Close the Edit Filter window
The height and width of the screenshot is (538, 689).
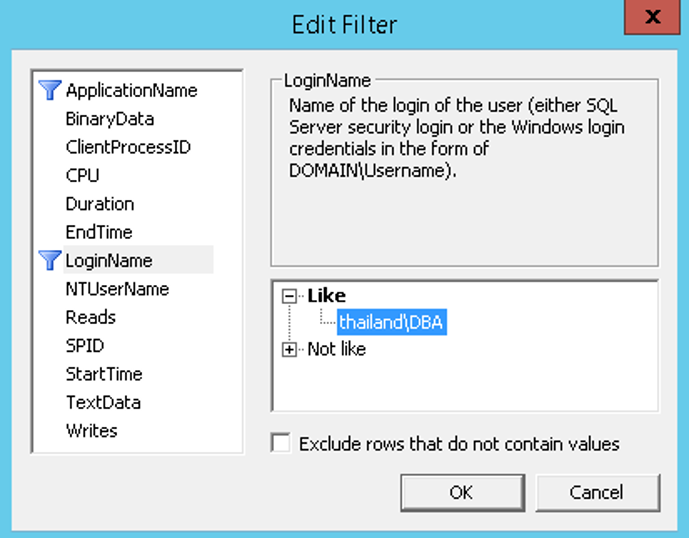pyautogui.click(x=654, y=18)
